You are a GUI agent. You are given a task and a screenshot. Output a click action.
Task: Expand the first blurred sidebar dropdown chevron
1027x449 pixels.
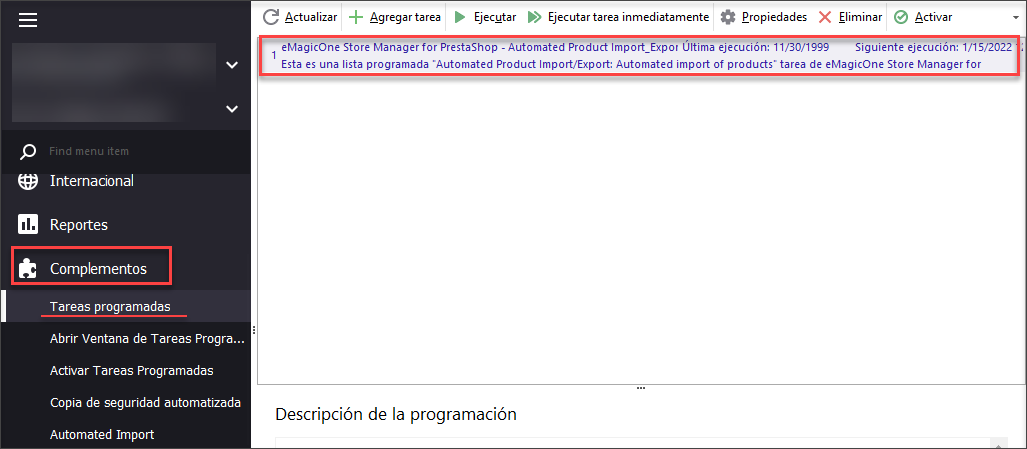coord(232,65)
